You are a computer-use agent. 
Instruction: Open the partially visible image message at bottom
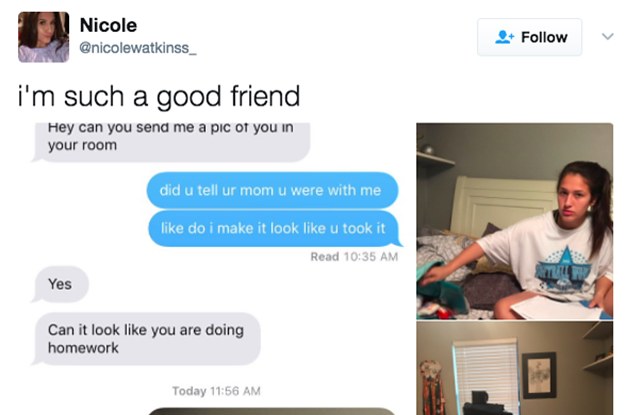click(x=271, y=411)
